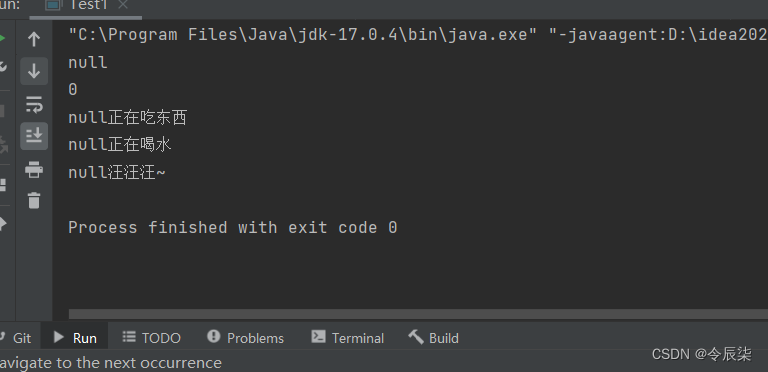768x372 pixels.
Task: Toggle Scroll to End of console
Action: pos(34,136)
